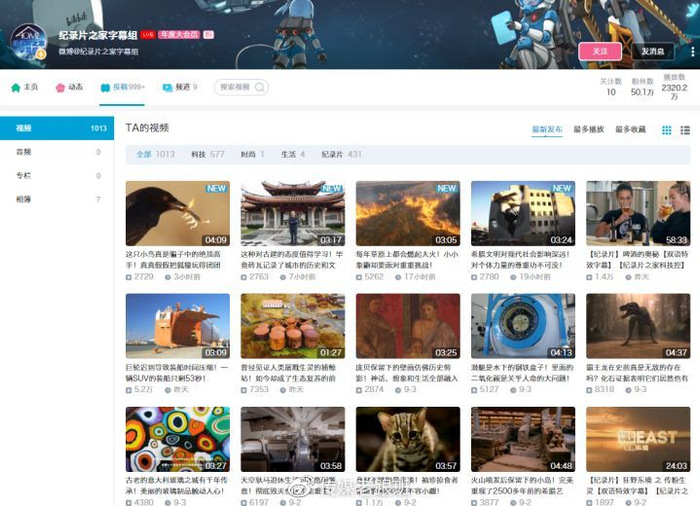Click the pink 关注 follow button
Screen dimensions: 700x506
click(600, 51)
